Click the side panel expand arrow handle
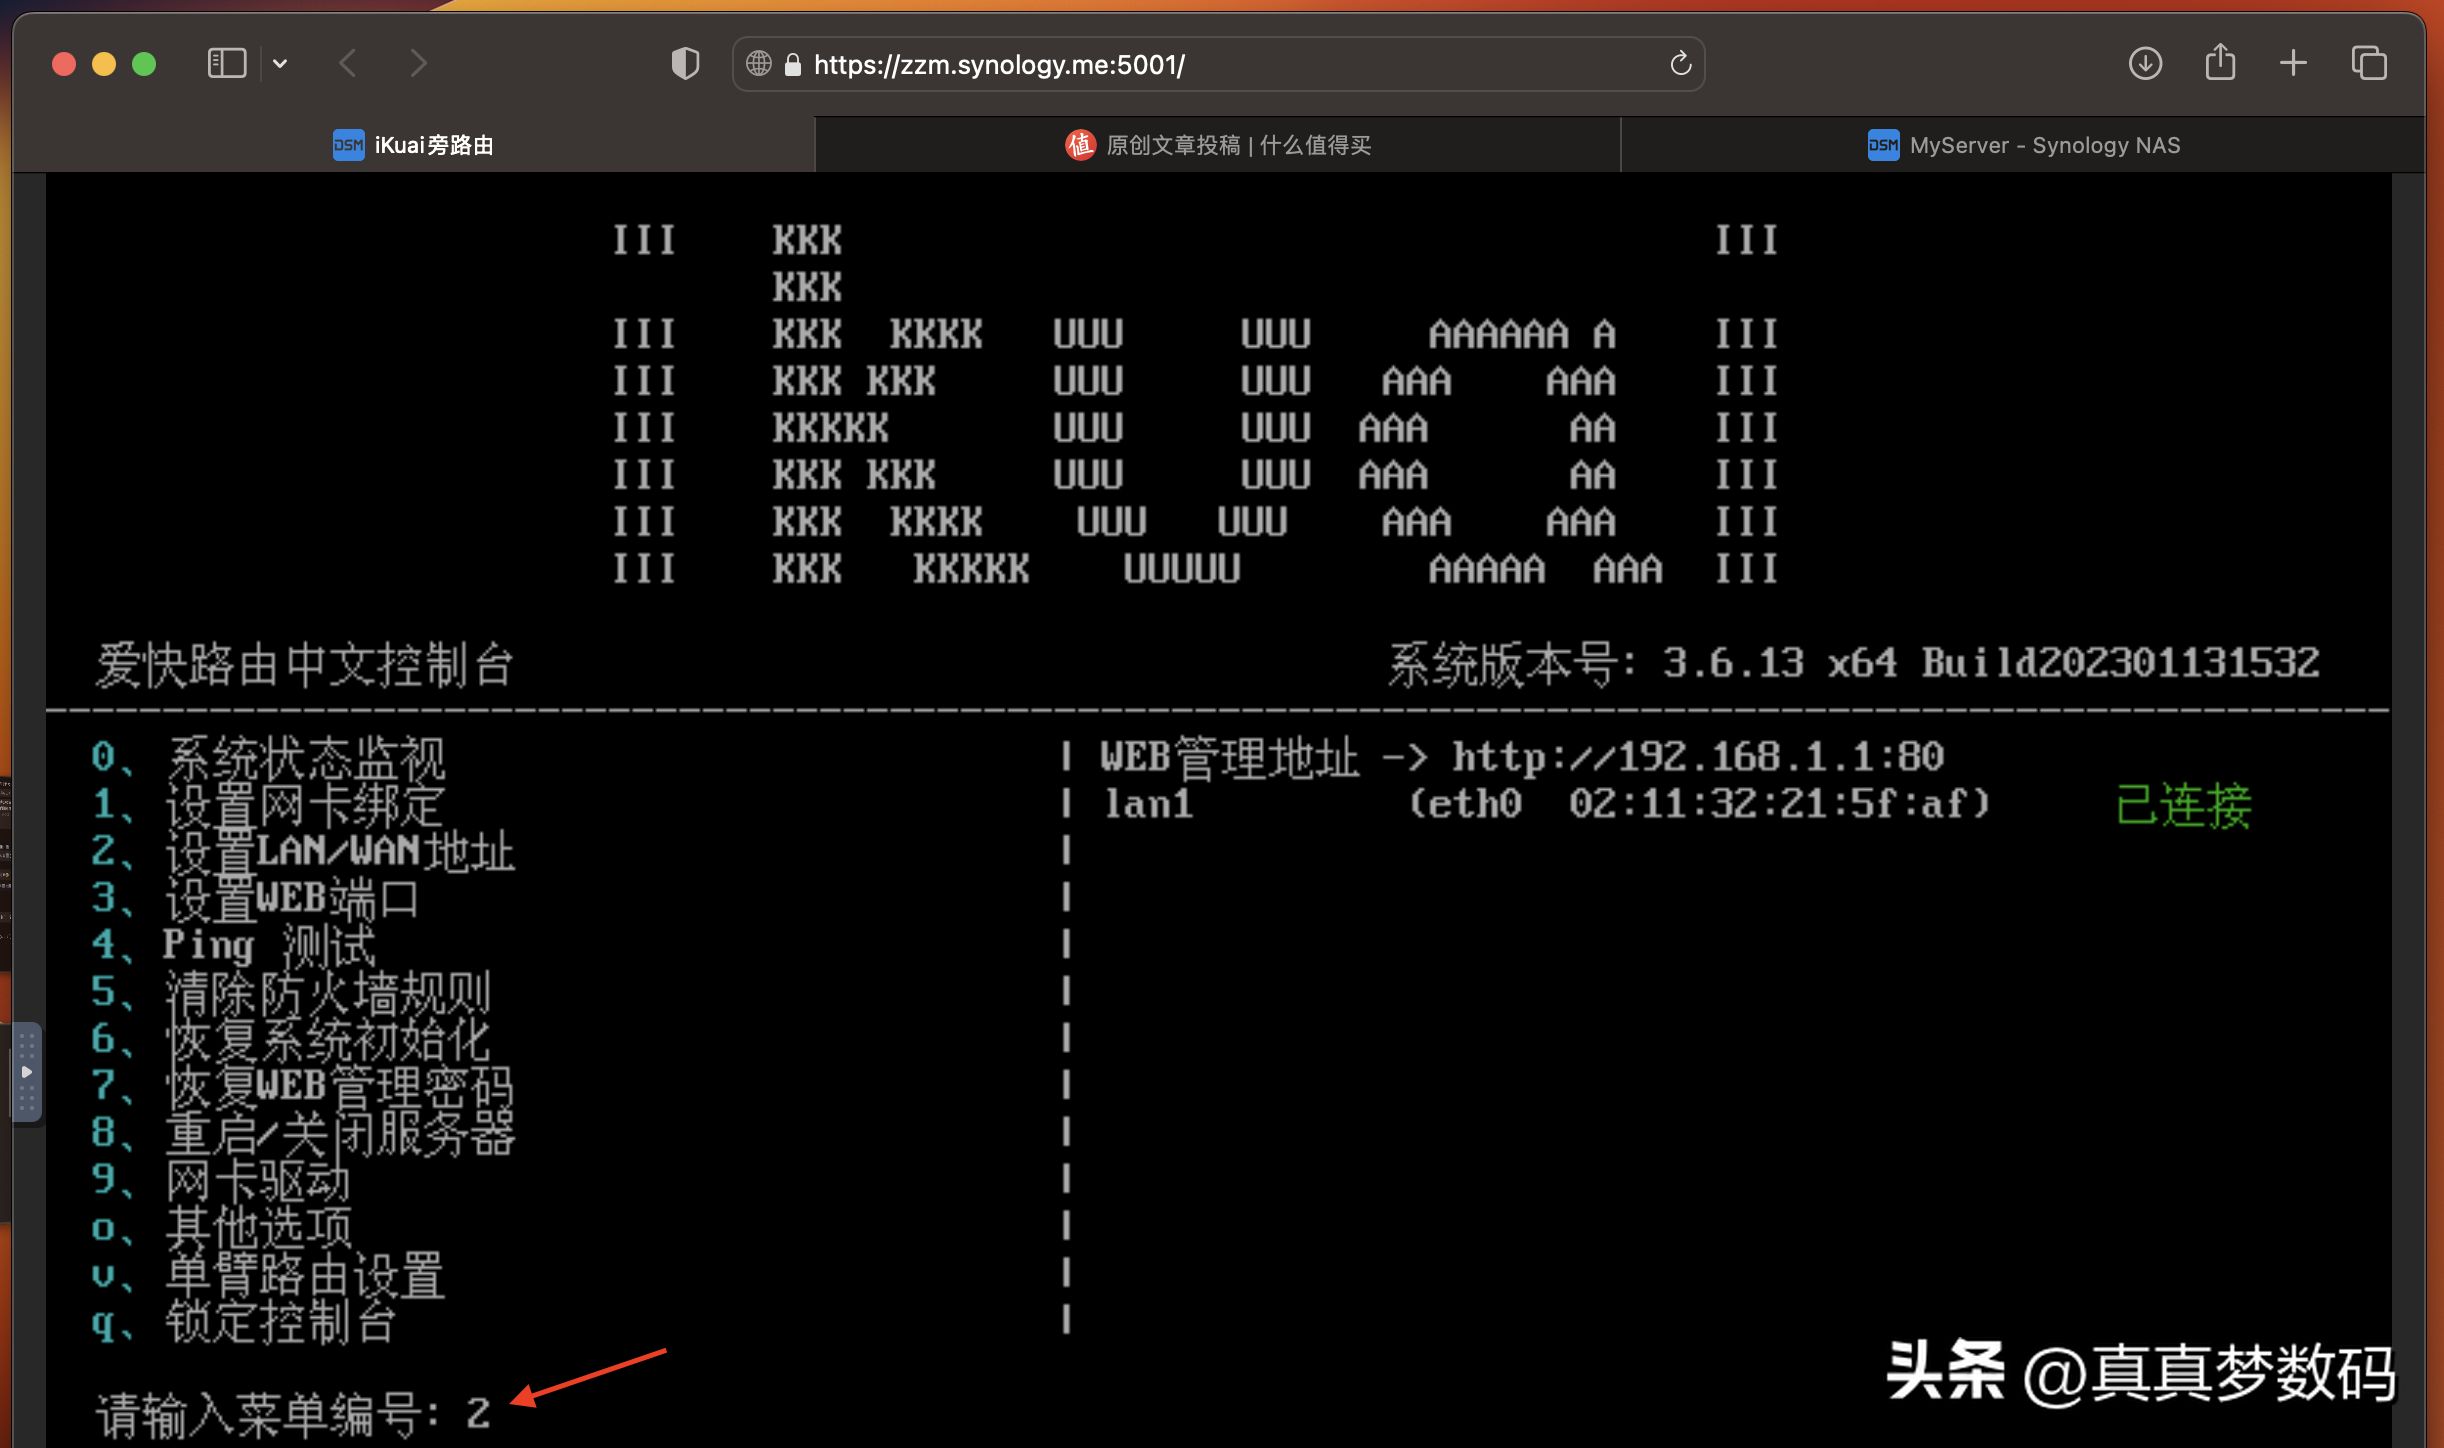Image resolution: width=2444 pixels, height=1448 pixels. point(27,1071)
